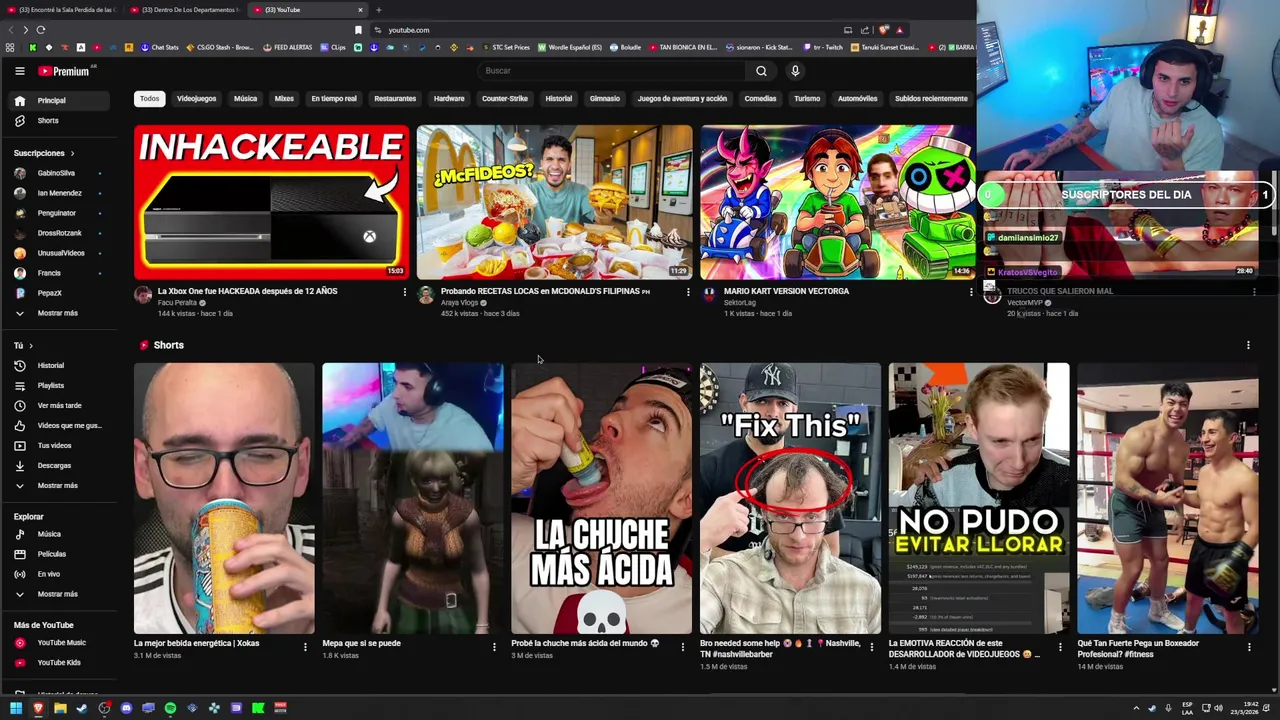Start voice search with microphone icon

tap(795, 71)
